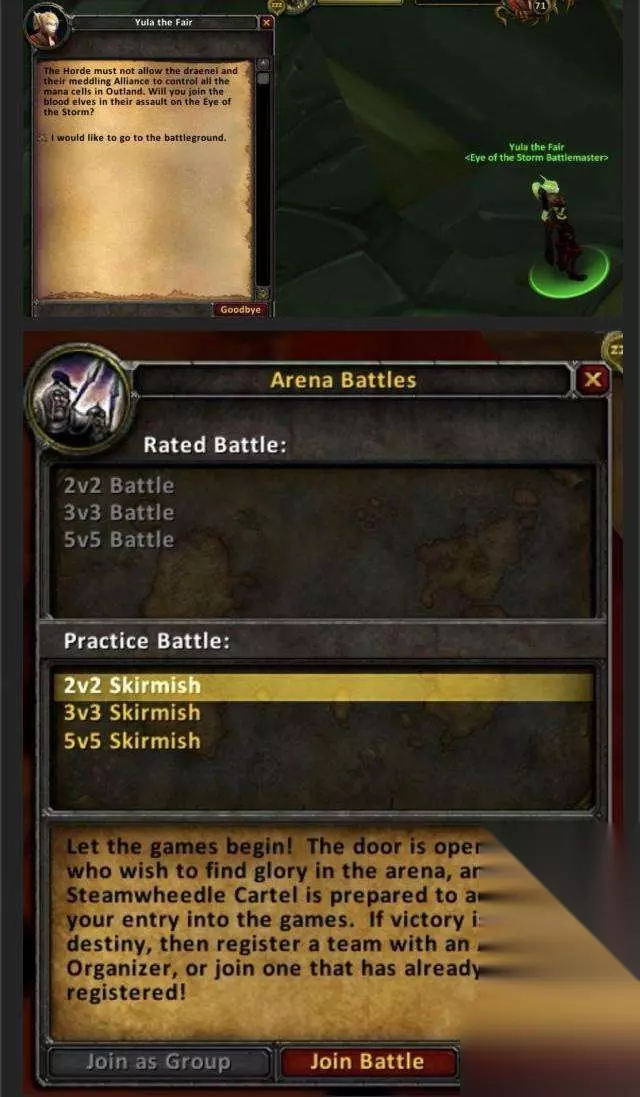Click the zzz resting icon above dialog

tap(278, 5)
